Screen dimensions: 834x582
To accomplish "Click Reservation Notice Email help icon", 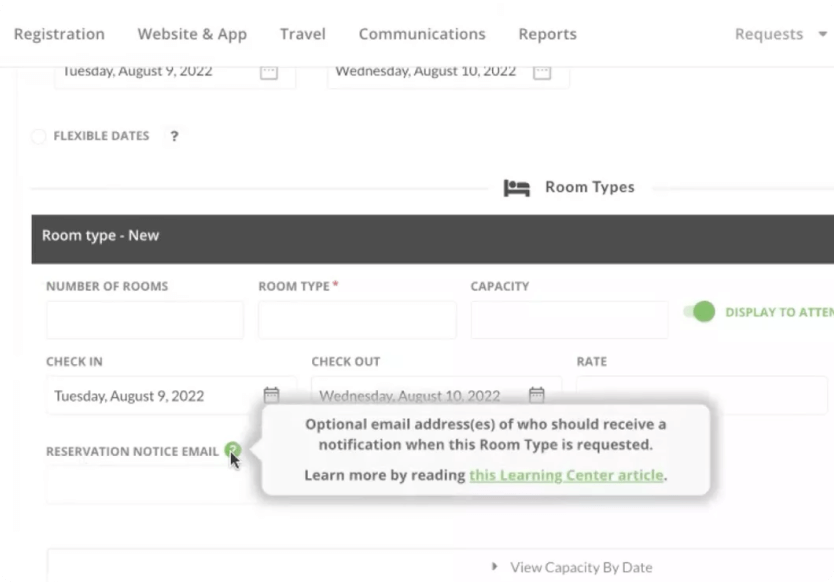I will click(232, 451).
